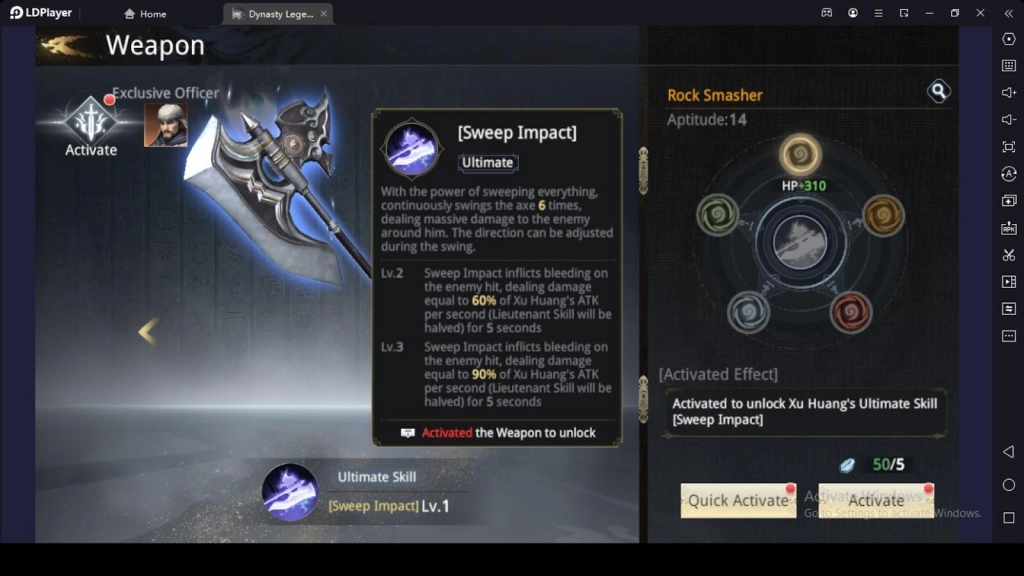The height and width of the screenshot is (576, 1024).
Task: Switch to the Home tab
Action: point(145,14)
